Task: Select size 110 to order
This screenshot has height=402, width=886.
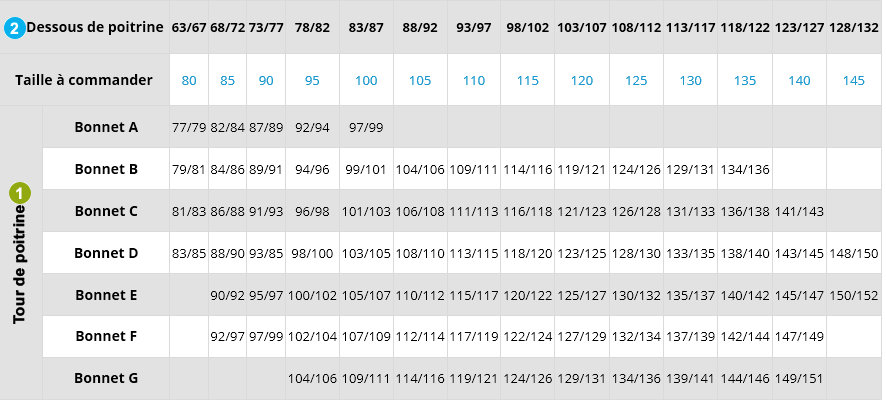Action: [x=474, y=81]
